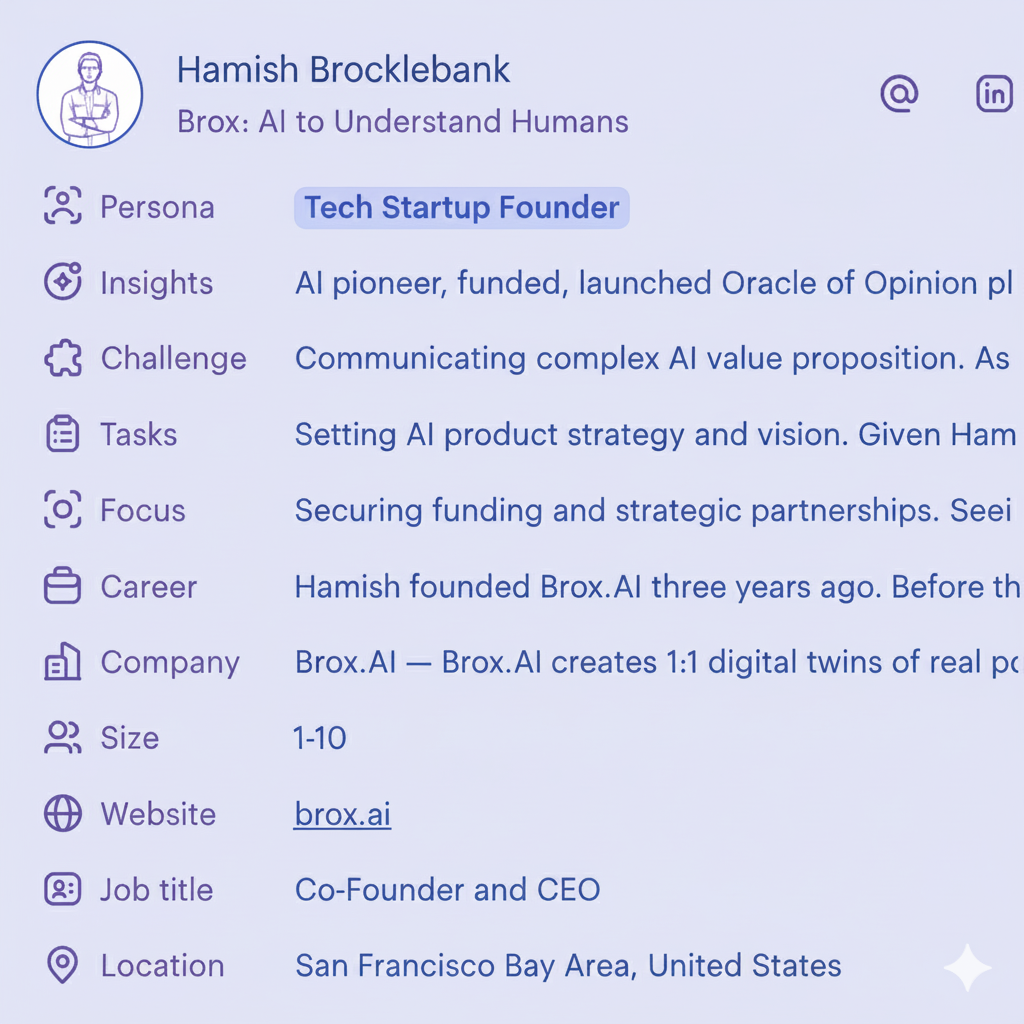Click Hamish Brocklebank's profile avatar
Viewport: 1024px width, 1024px height.
(90, 95)
